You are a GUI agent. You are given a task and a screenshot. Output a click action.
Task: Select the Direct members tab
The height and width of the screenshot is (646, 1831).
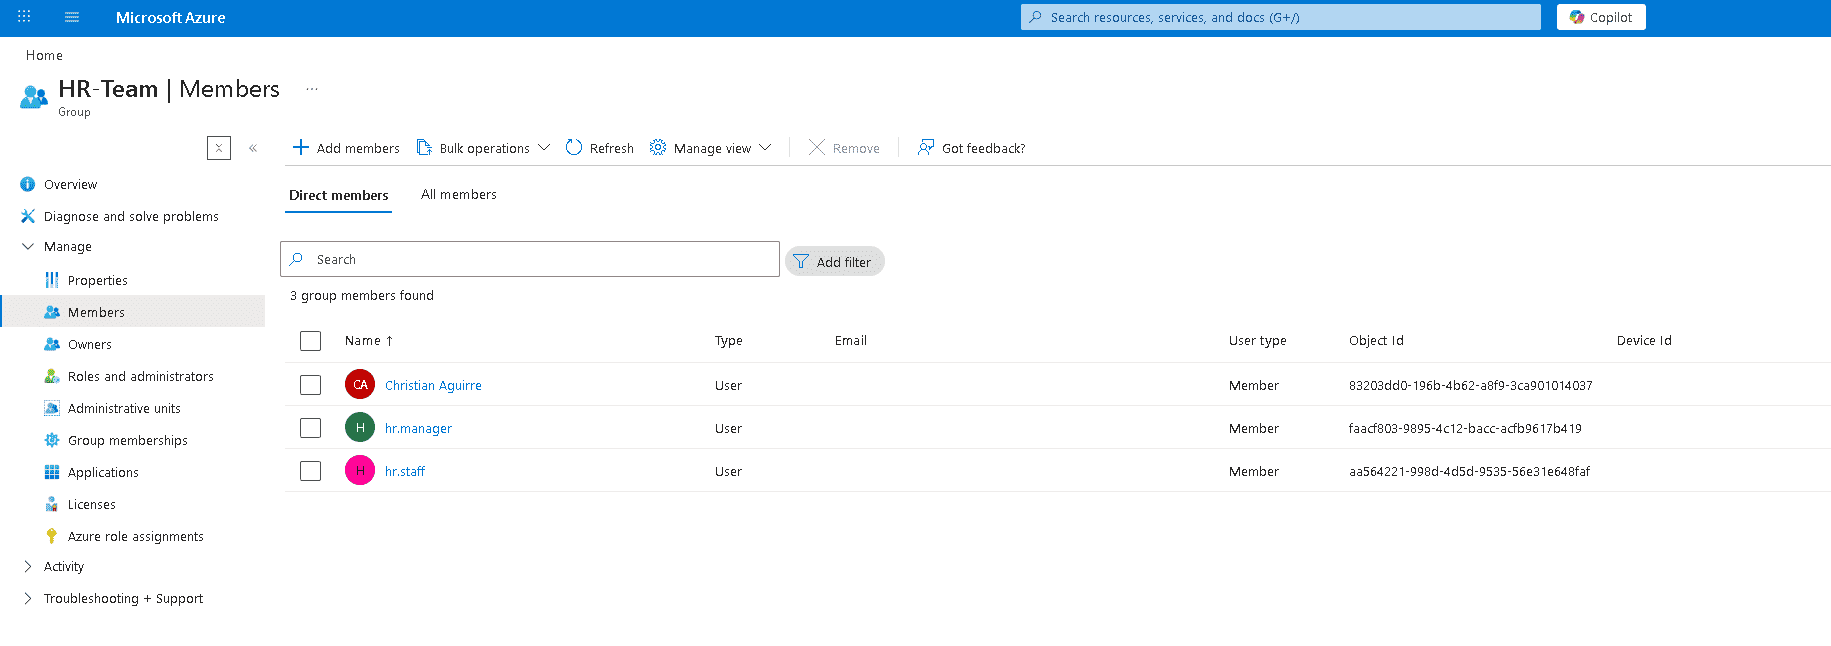(x=338, y=195)
